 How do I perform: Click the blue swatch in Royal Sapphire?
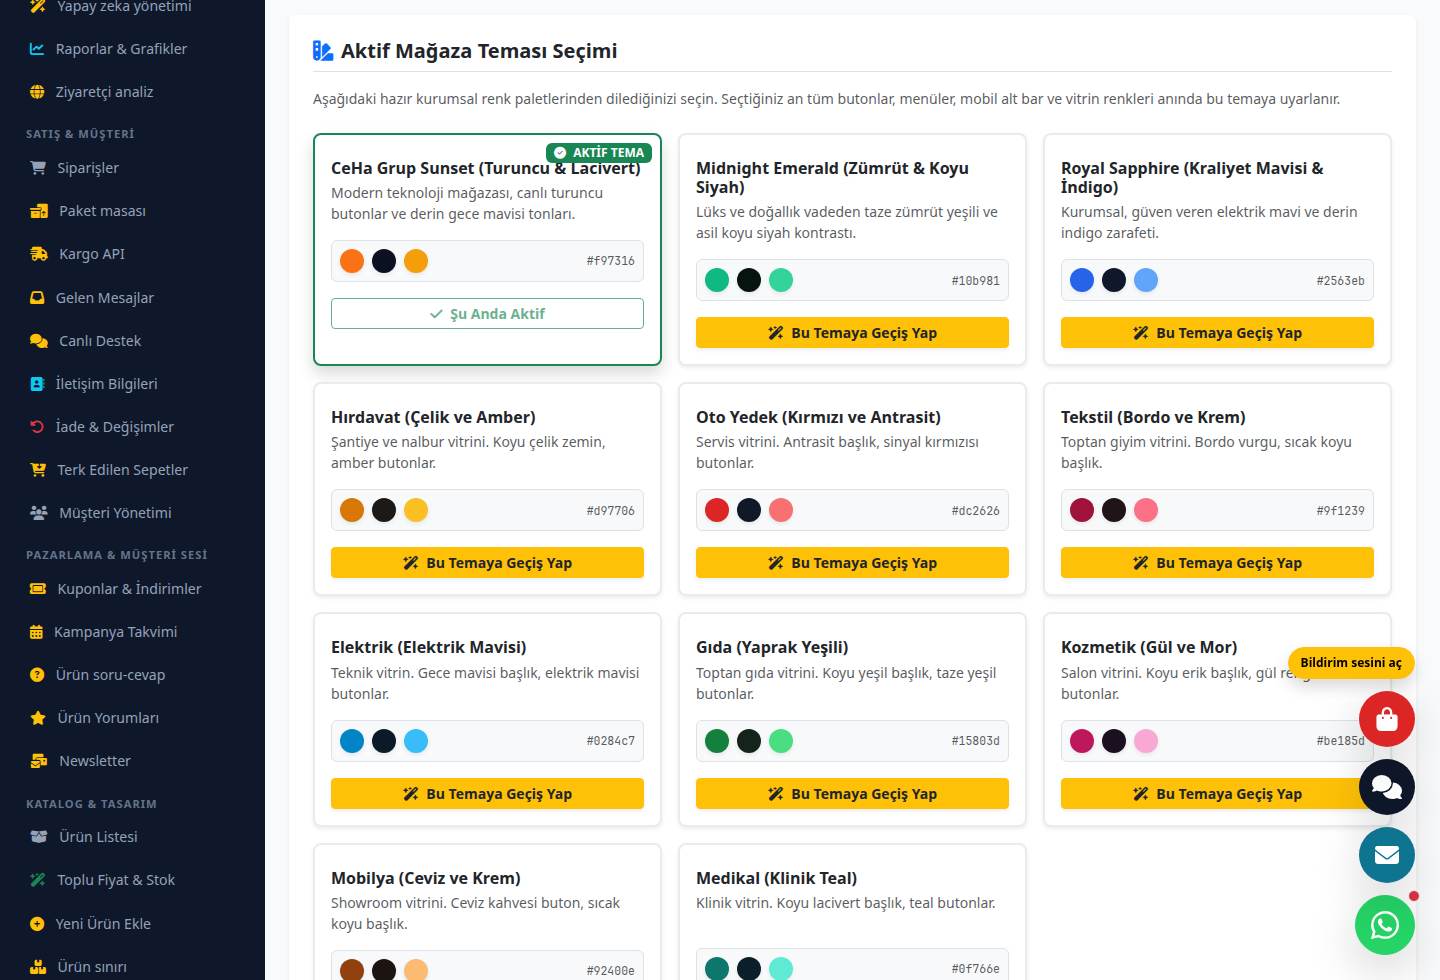[x=1082, y=280]
